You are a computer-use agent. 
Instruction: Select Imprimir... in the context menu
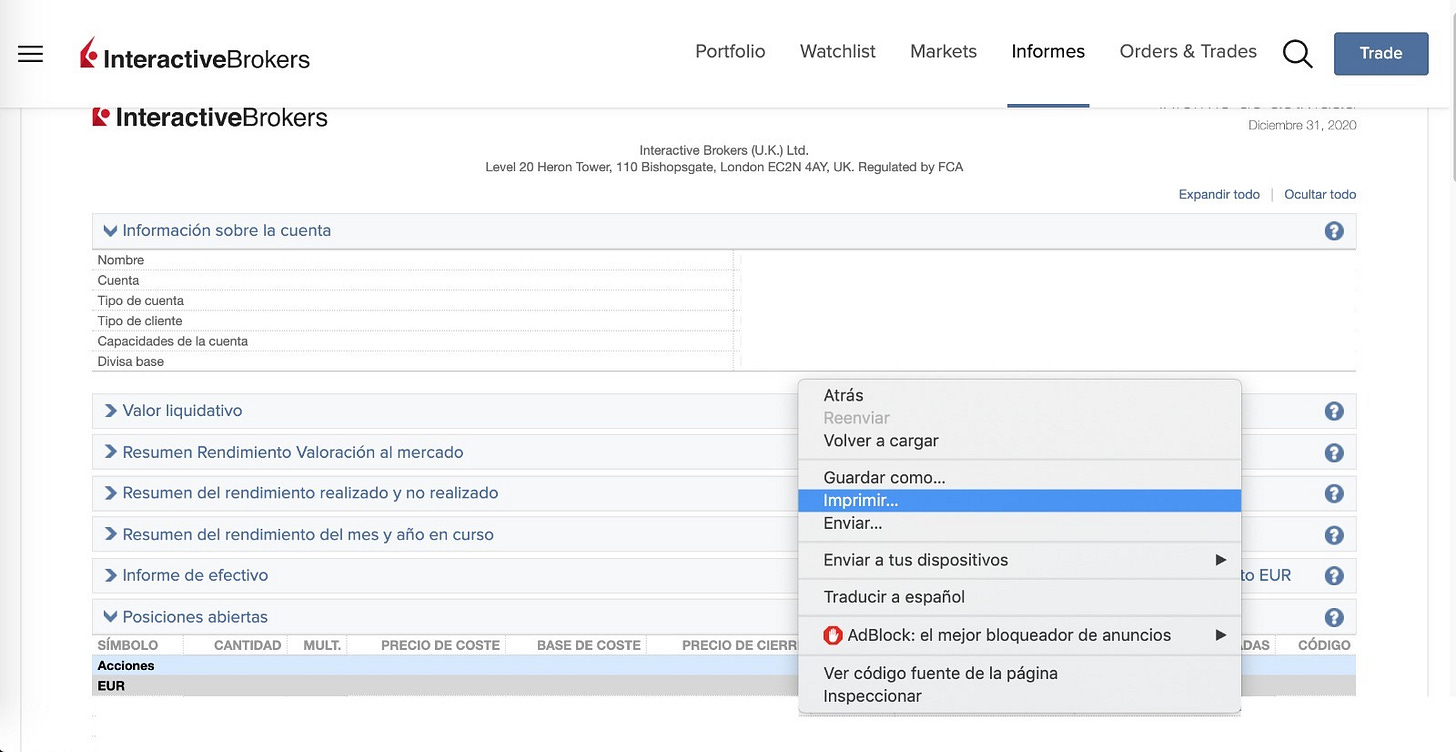1019,501
